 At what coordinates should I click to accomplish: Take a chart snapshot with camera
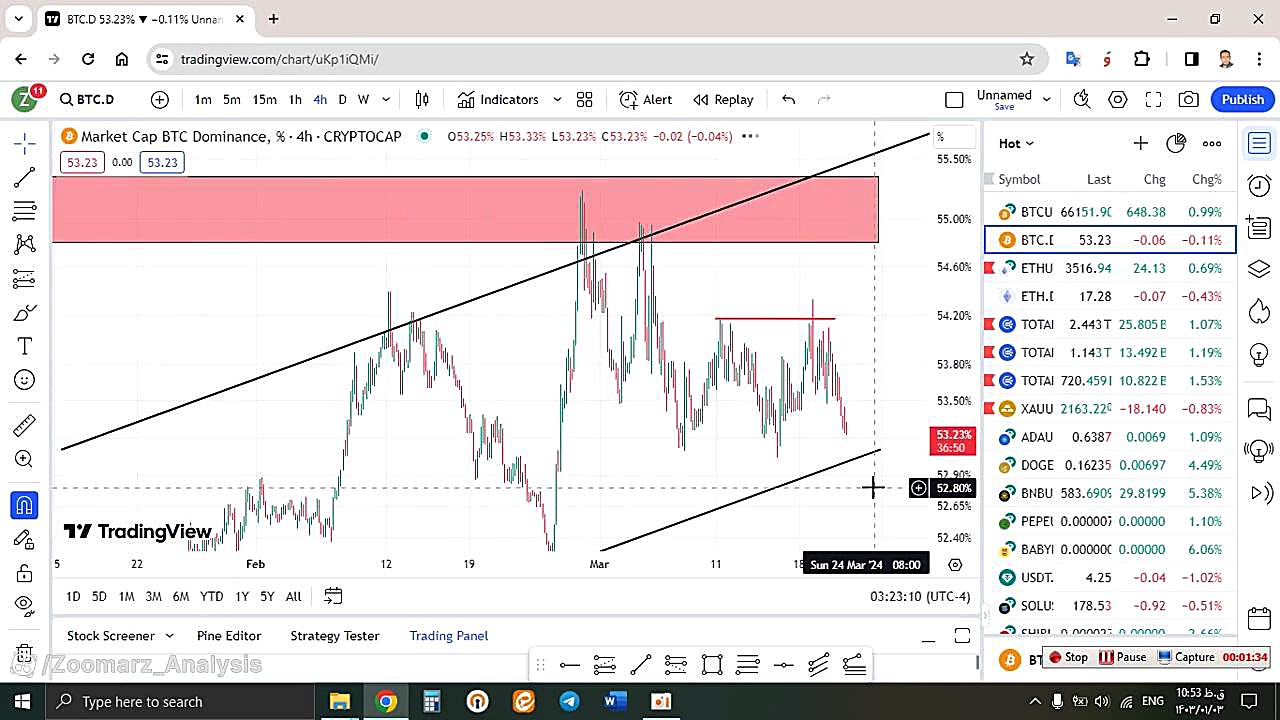click(x=1189, y=99)
